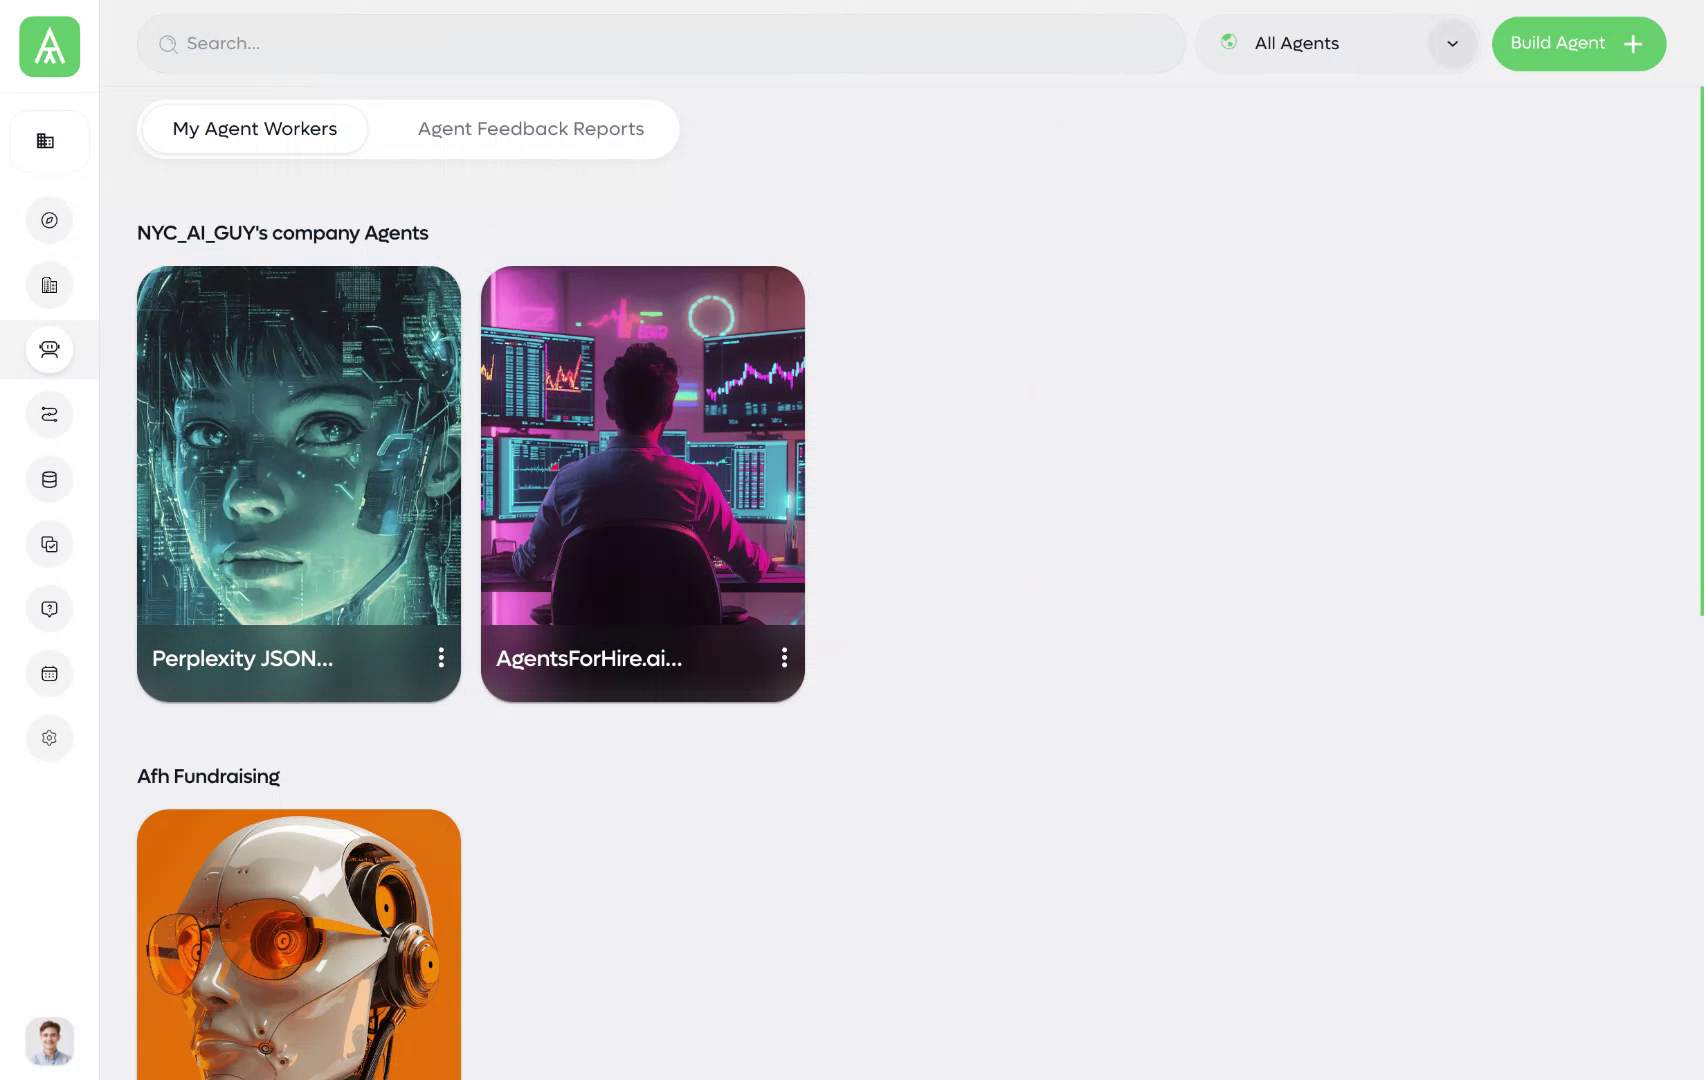Switch to Agent Feedback Reports tab
This screenshot has height=1080, width=1704.
[x=531, y=129]
